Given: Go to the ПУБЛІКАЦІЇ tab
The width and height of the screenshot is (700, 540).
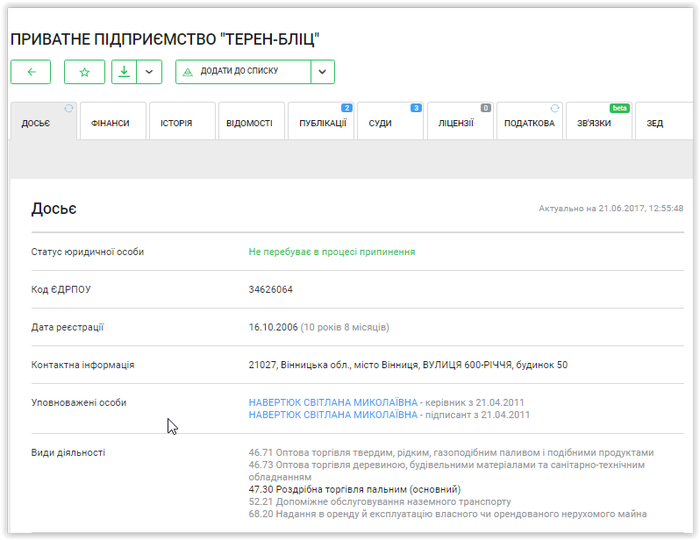Looking at the screenshot, I should [321, 121].
